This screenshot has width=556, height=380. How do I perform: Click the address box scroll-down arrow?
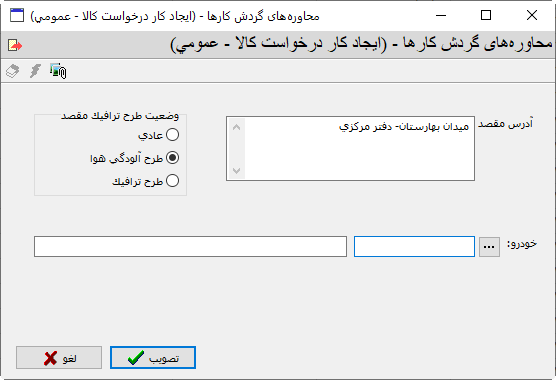pos(237,171)
